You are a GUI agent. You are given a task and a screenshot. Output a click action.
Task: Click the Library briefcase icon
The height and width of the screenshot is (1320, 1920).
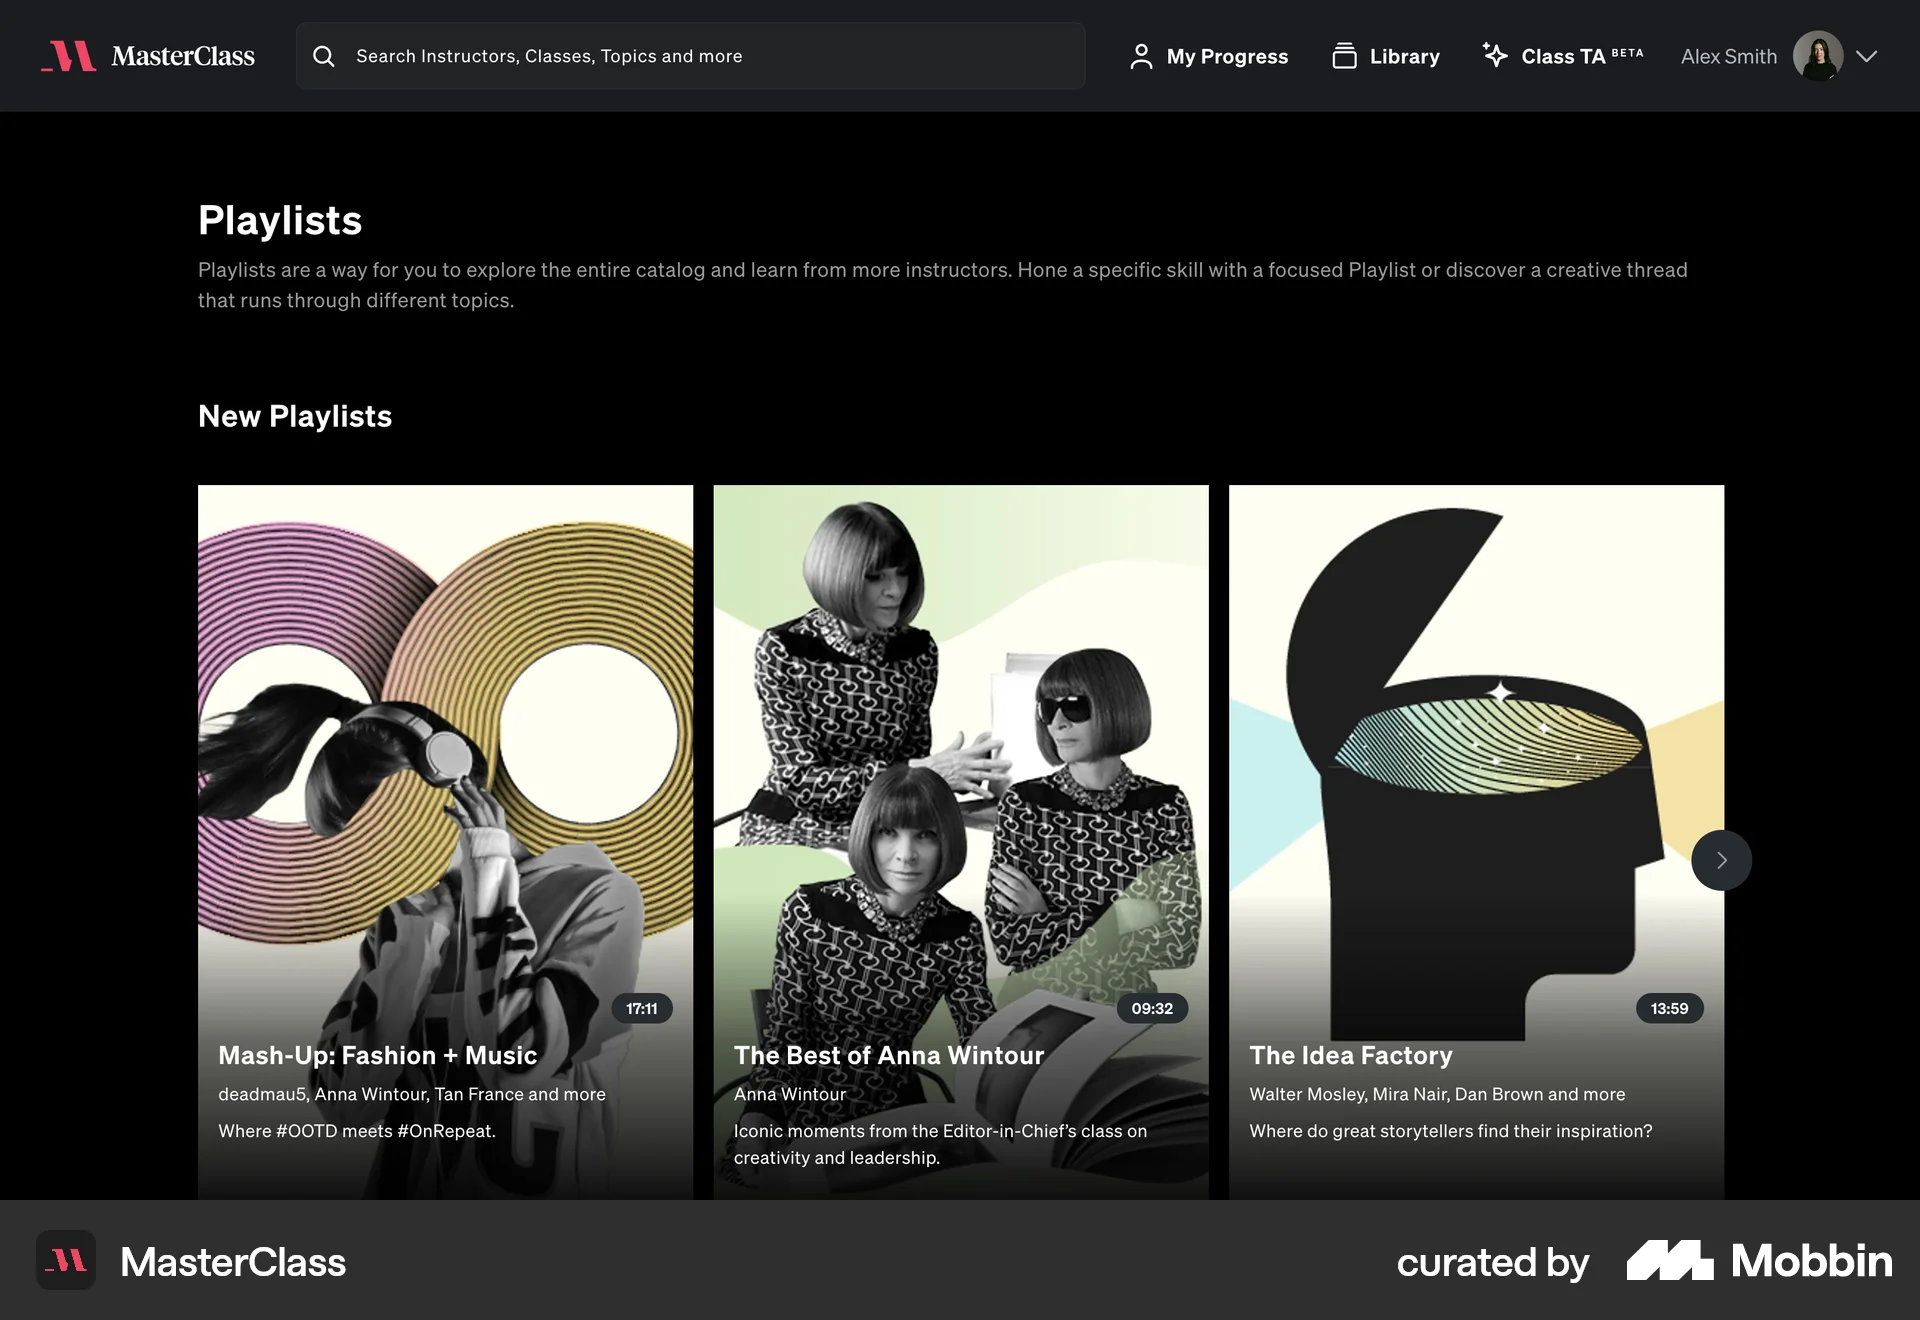[1344, 56]
